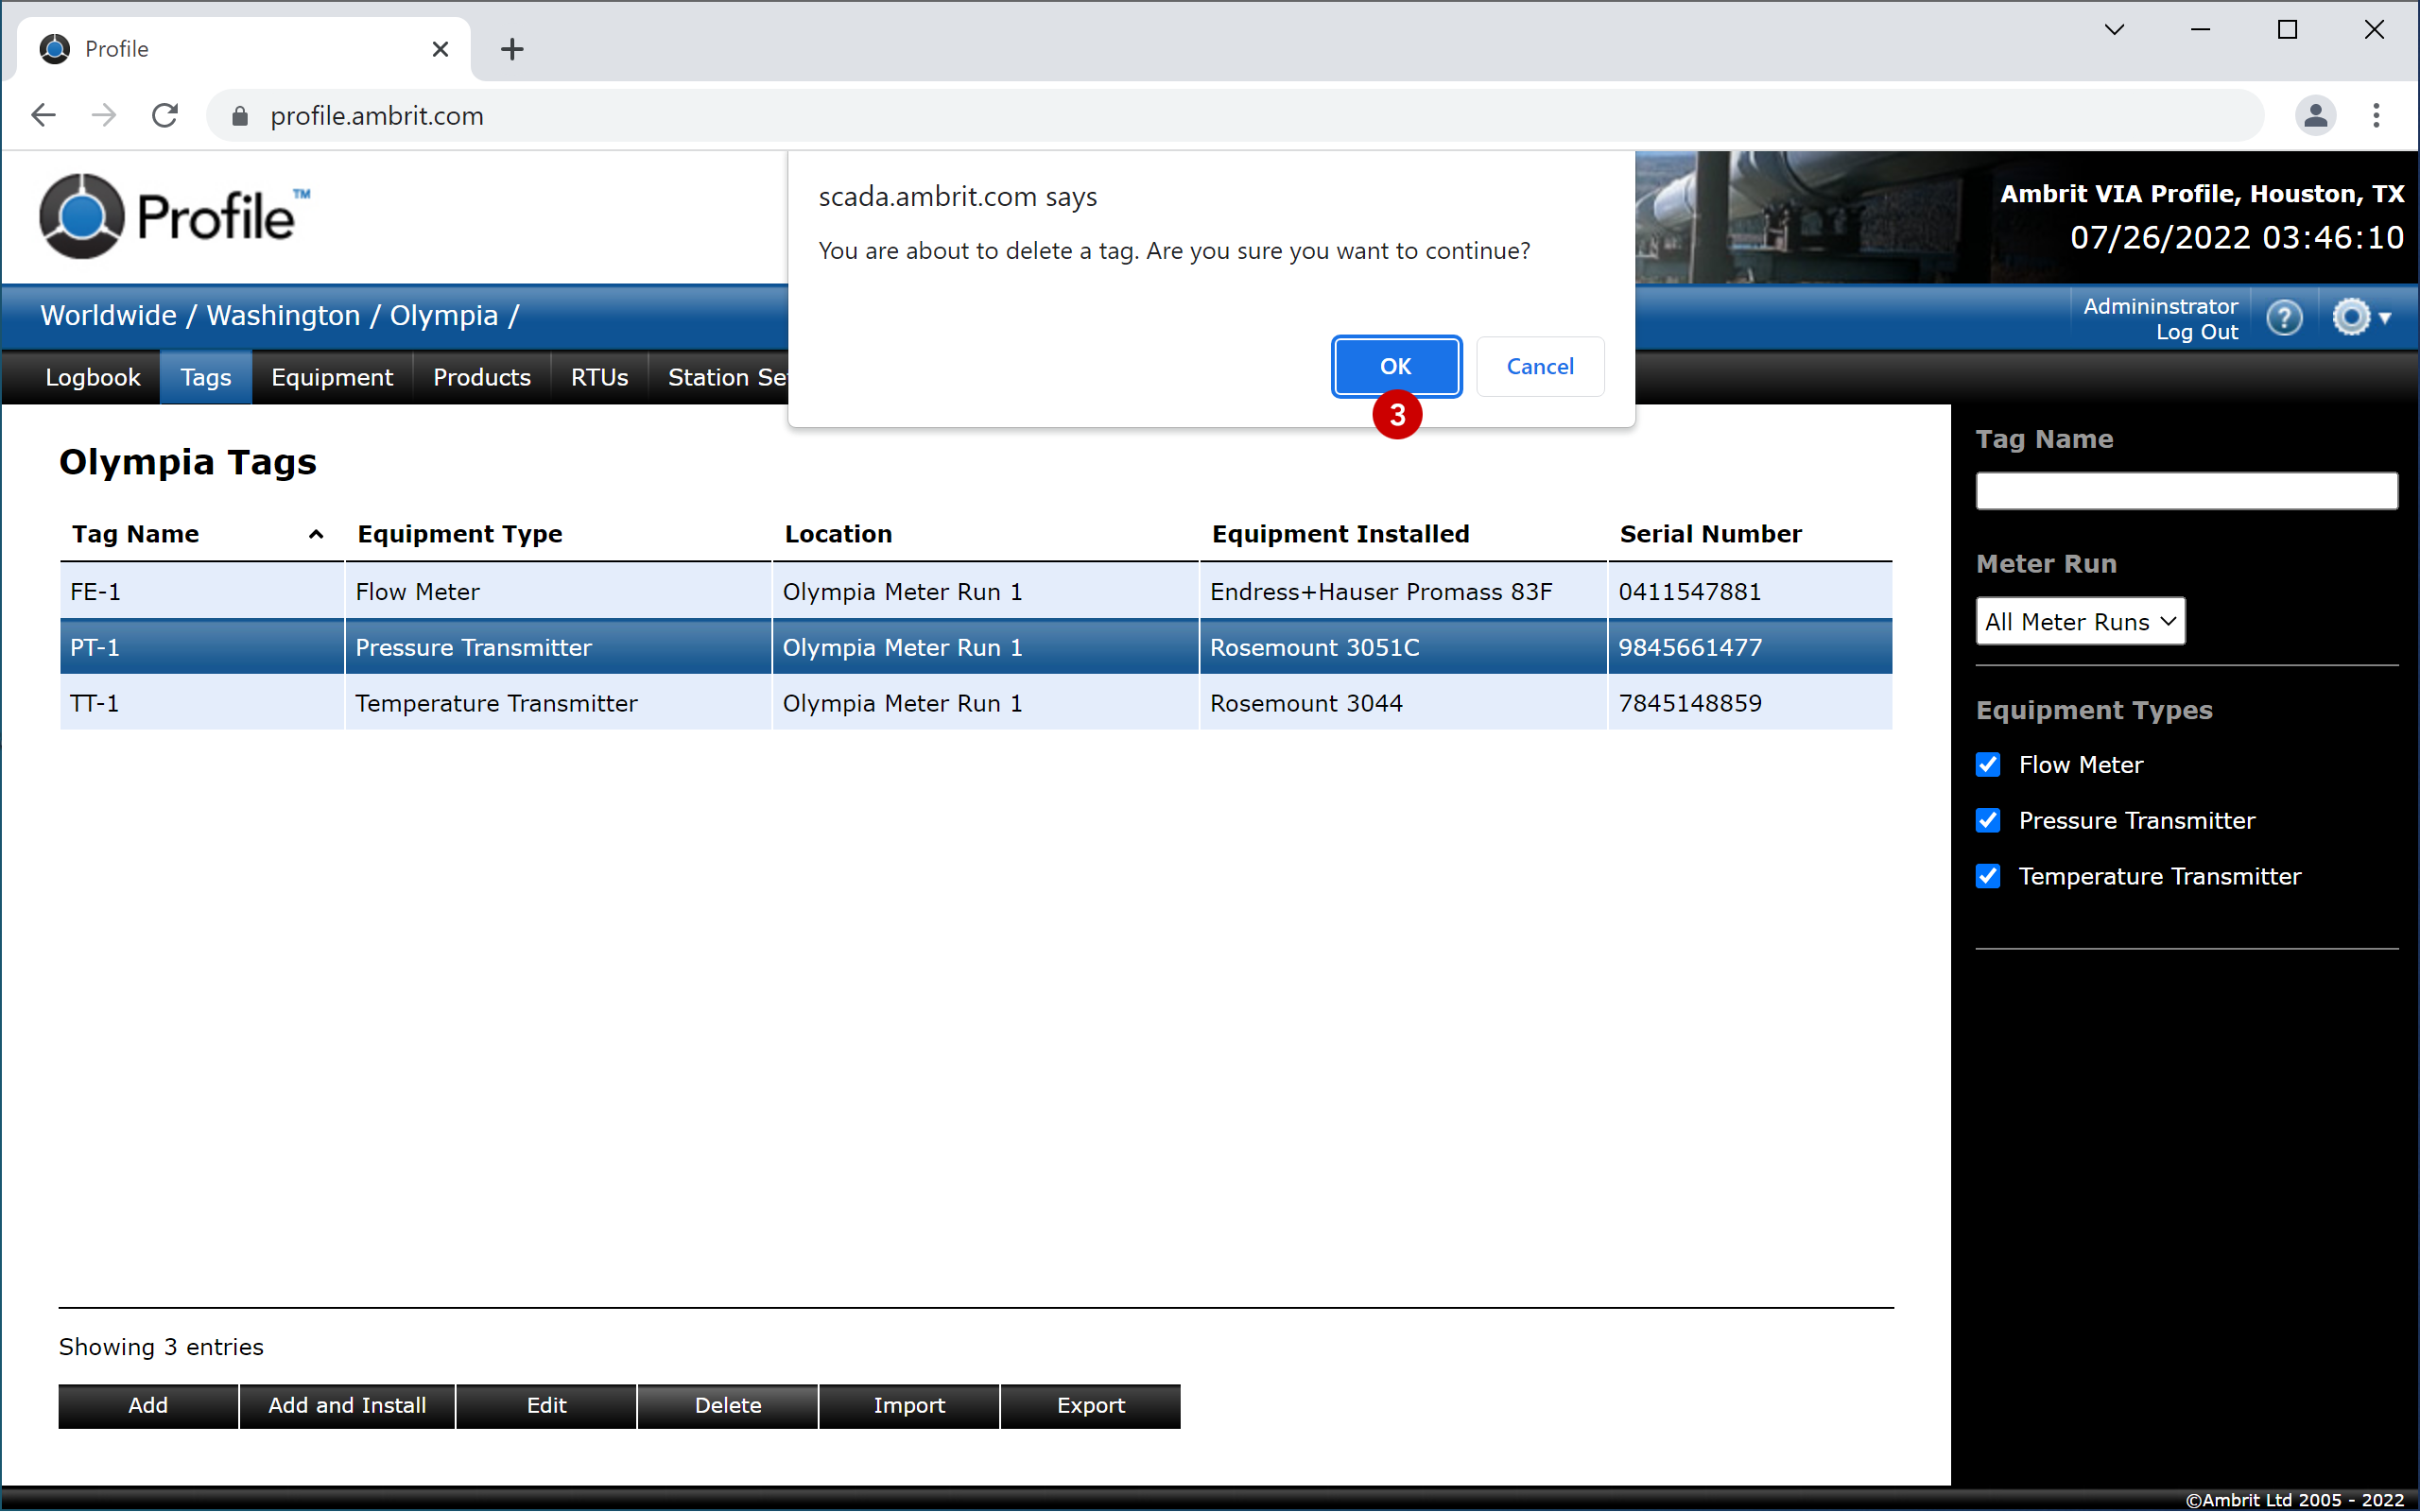Click the tab search chevron icon

pyautogui.click(x=2114, y=30)
